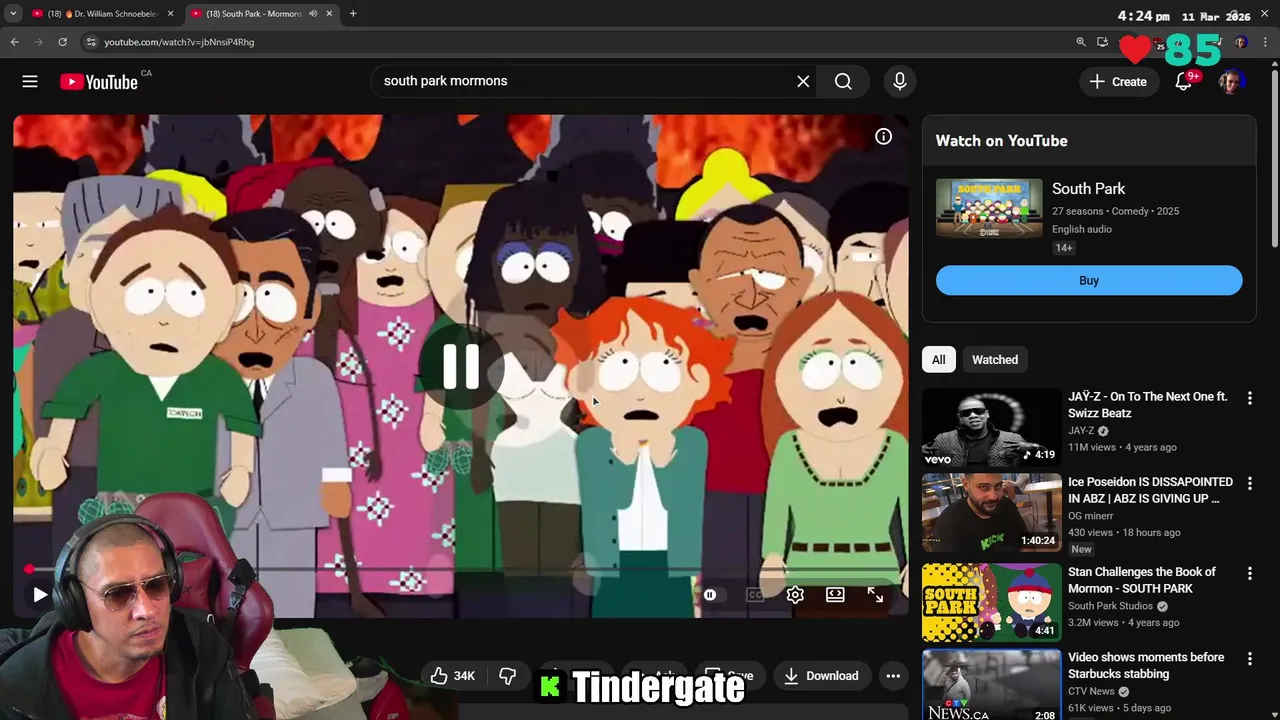The width and height of the screenshot is (1280, 720).
Task: Mute the South Park tab audio icon
Action: pos(313,14)
